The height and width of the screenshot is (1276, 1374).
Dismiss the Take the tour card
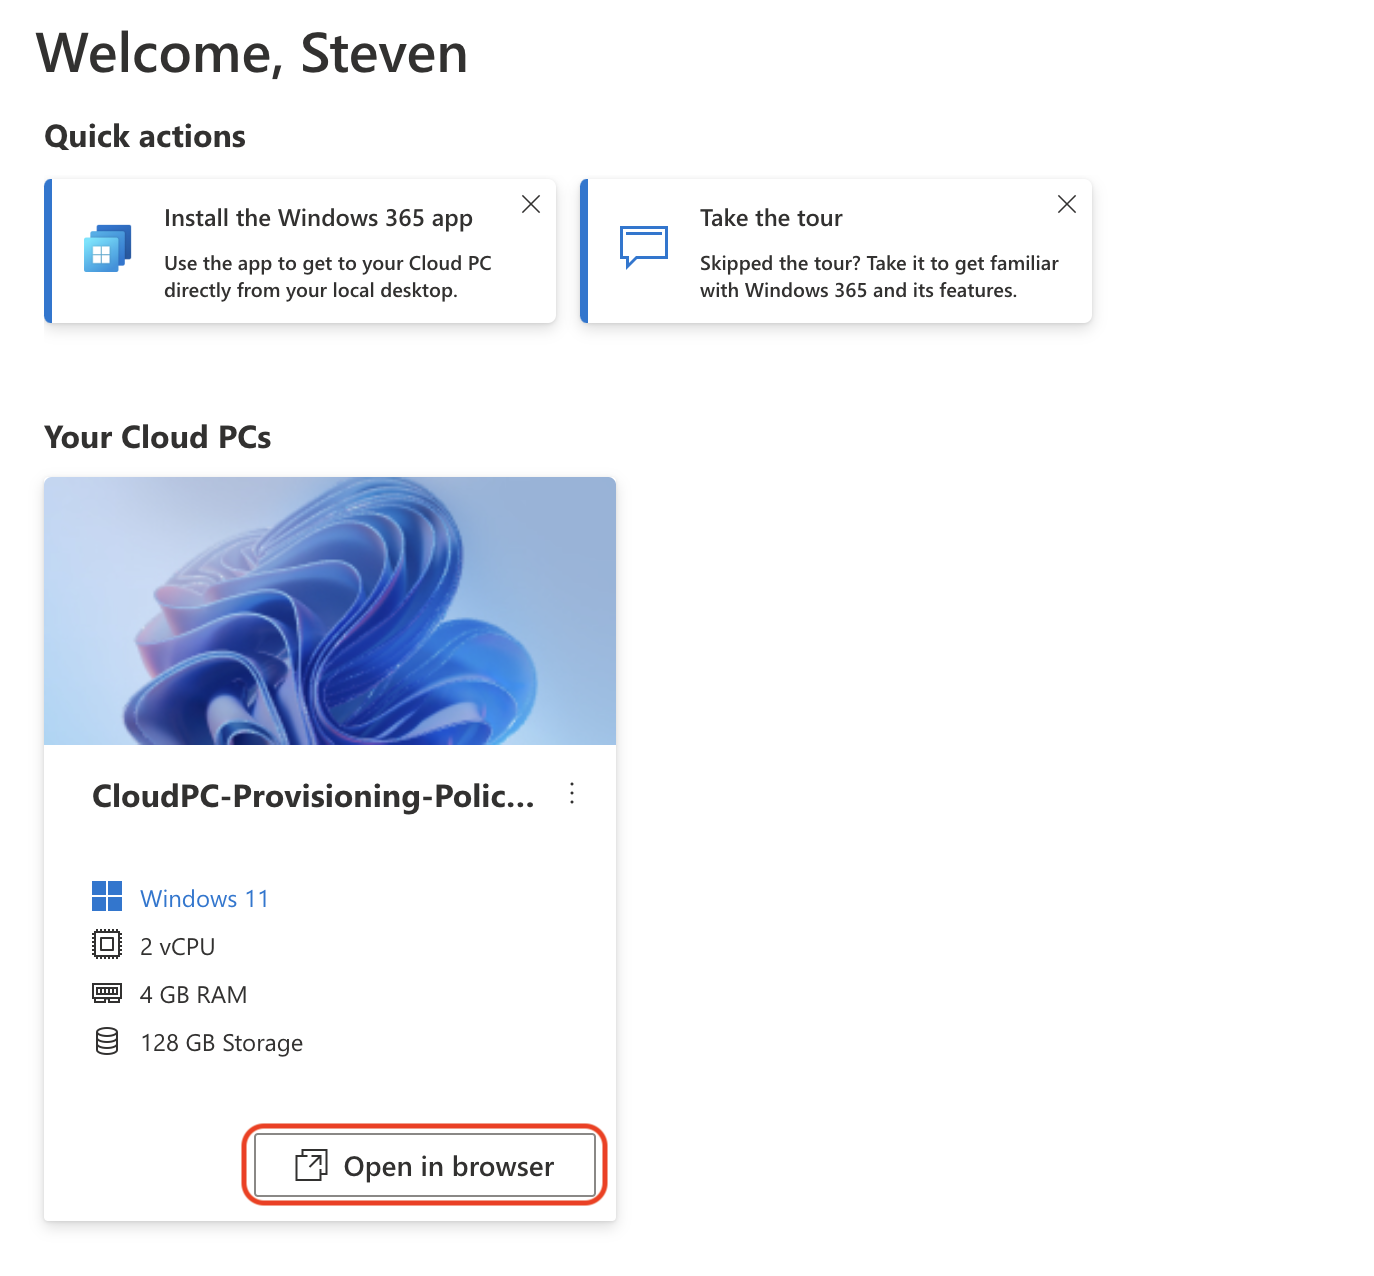click(1067, 204)
